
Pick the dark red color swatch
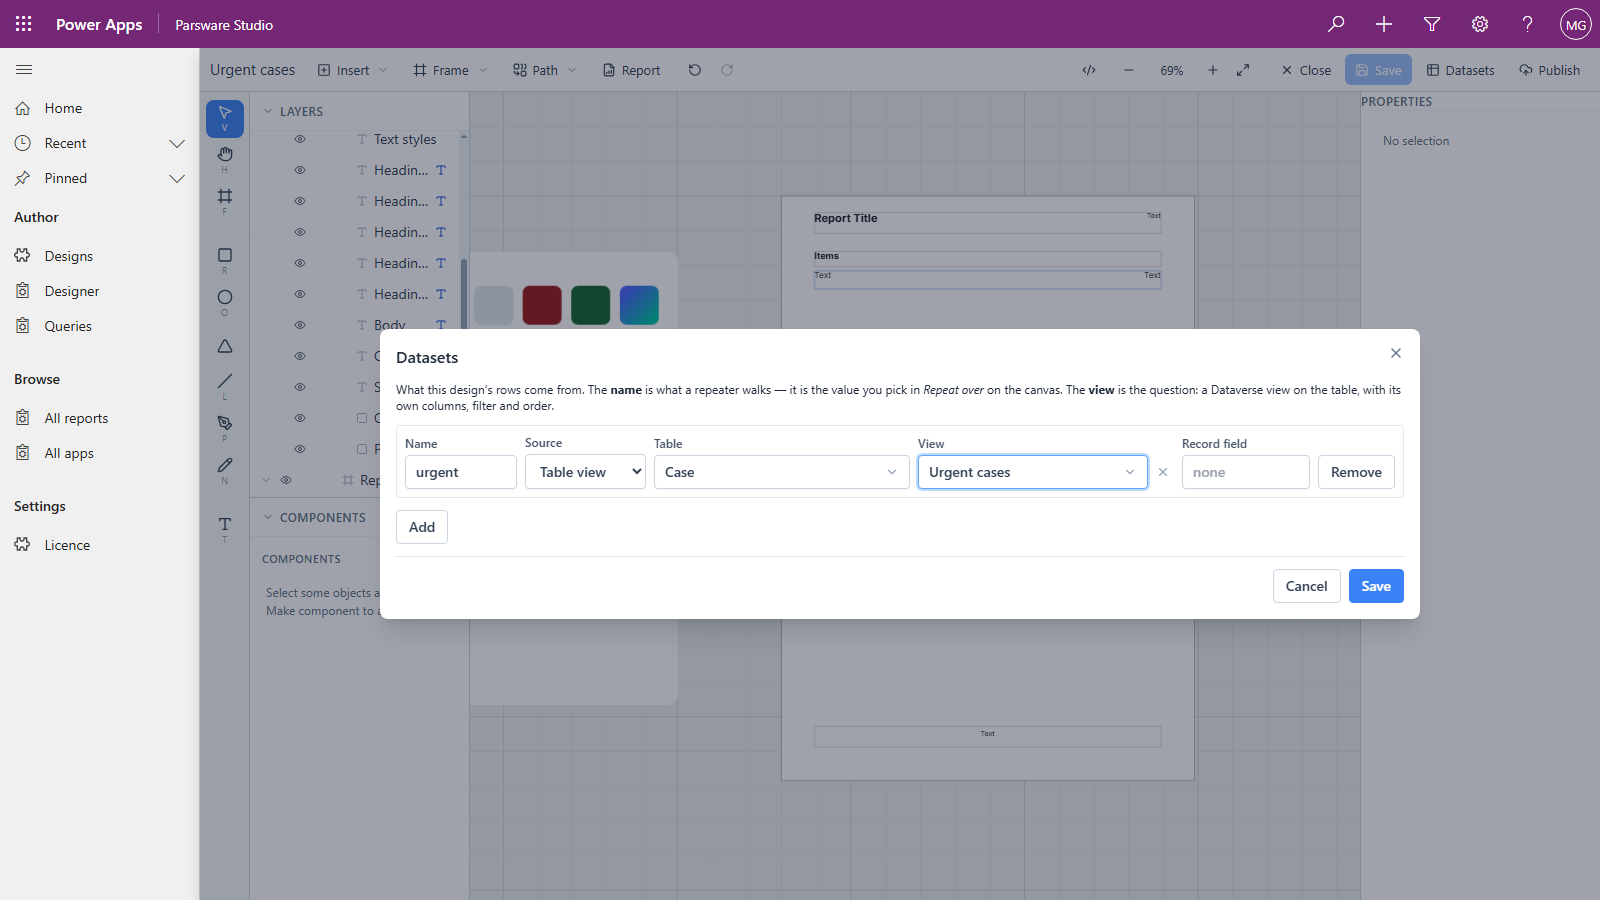(542, 305)
